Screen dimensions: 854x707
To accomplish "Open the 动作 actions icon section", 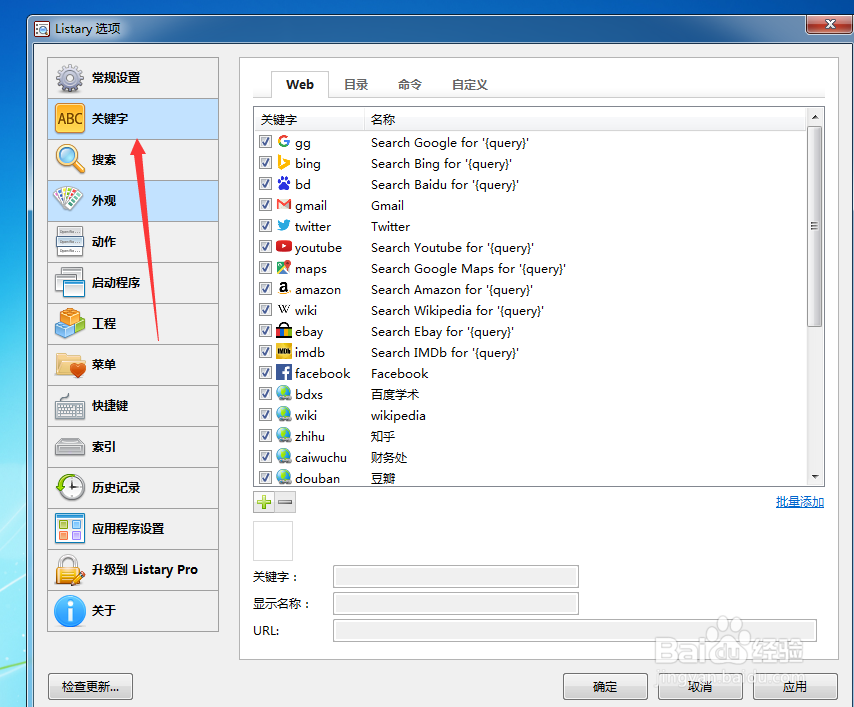I will pos(70,241).
